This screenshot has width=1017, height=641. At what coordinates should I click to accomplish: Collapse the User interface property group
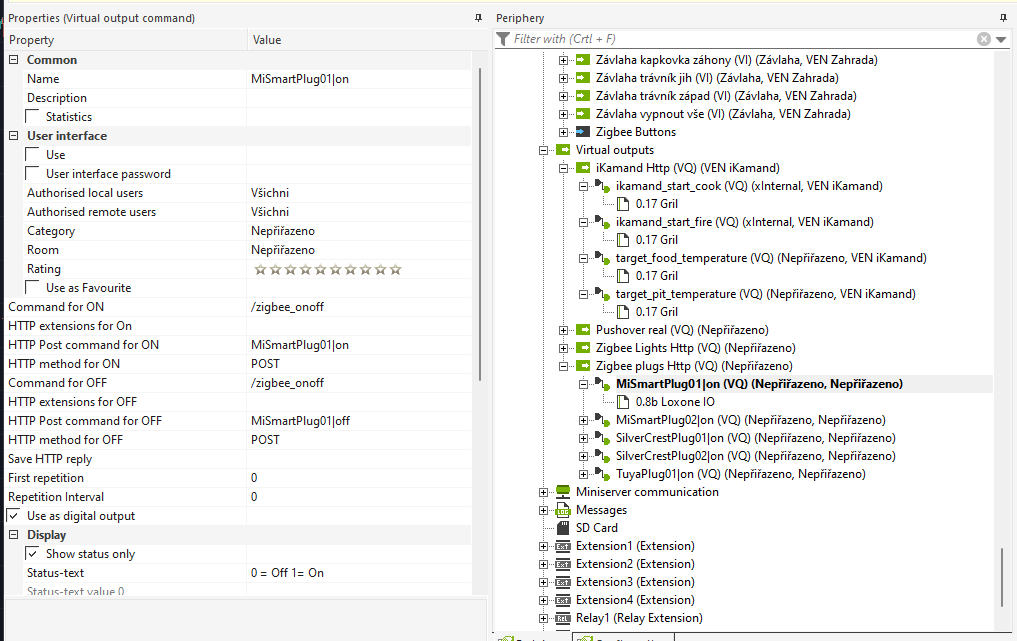[13, 136]
